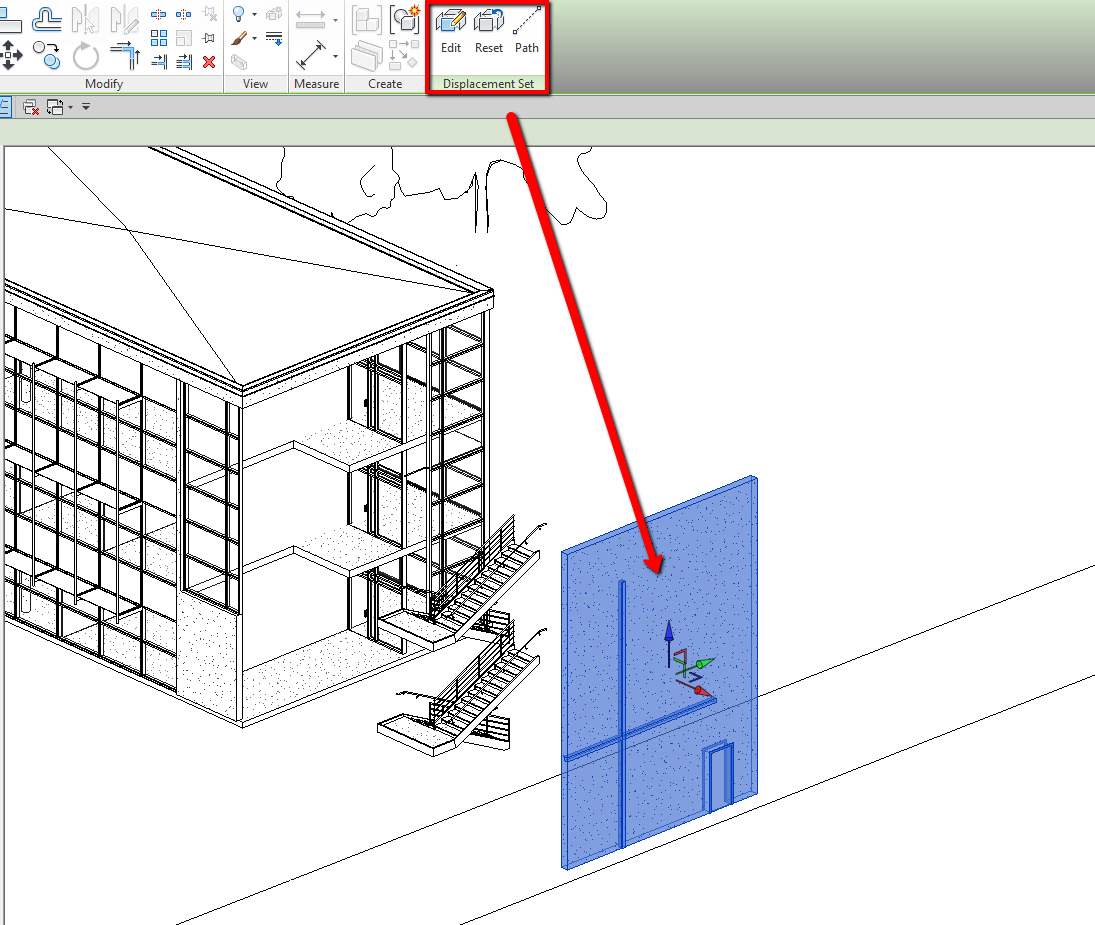
Task: Activate the Rotate tool
Action: pos(84,57)
